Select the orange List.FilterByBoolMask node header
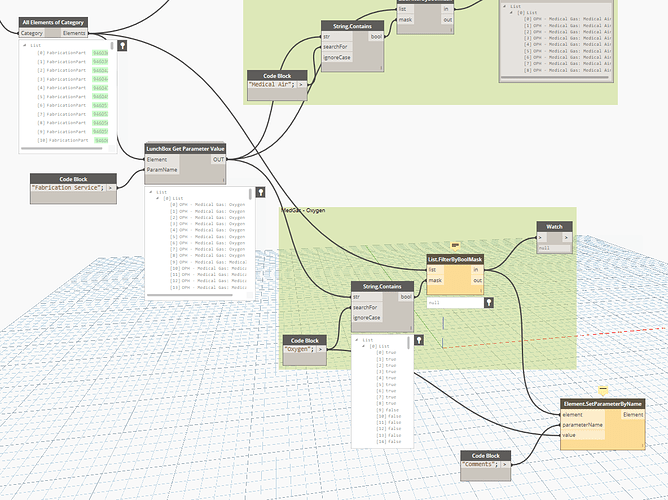668x500 pixels. (x=455, y=259)
